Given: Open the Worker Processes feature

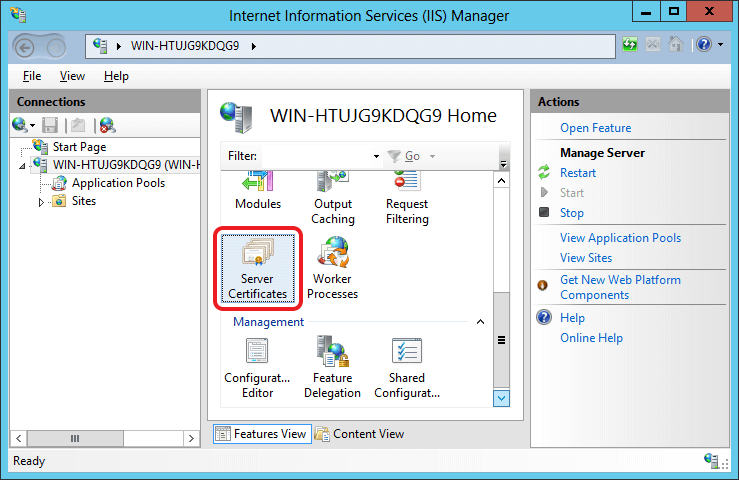Looking at the screenshot, I should (332, 268).
